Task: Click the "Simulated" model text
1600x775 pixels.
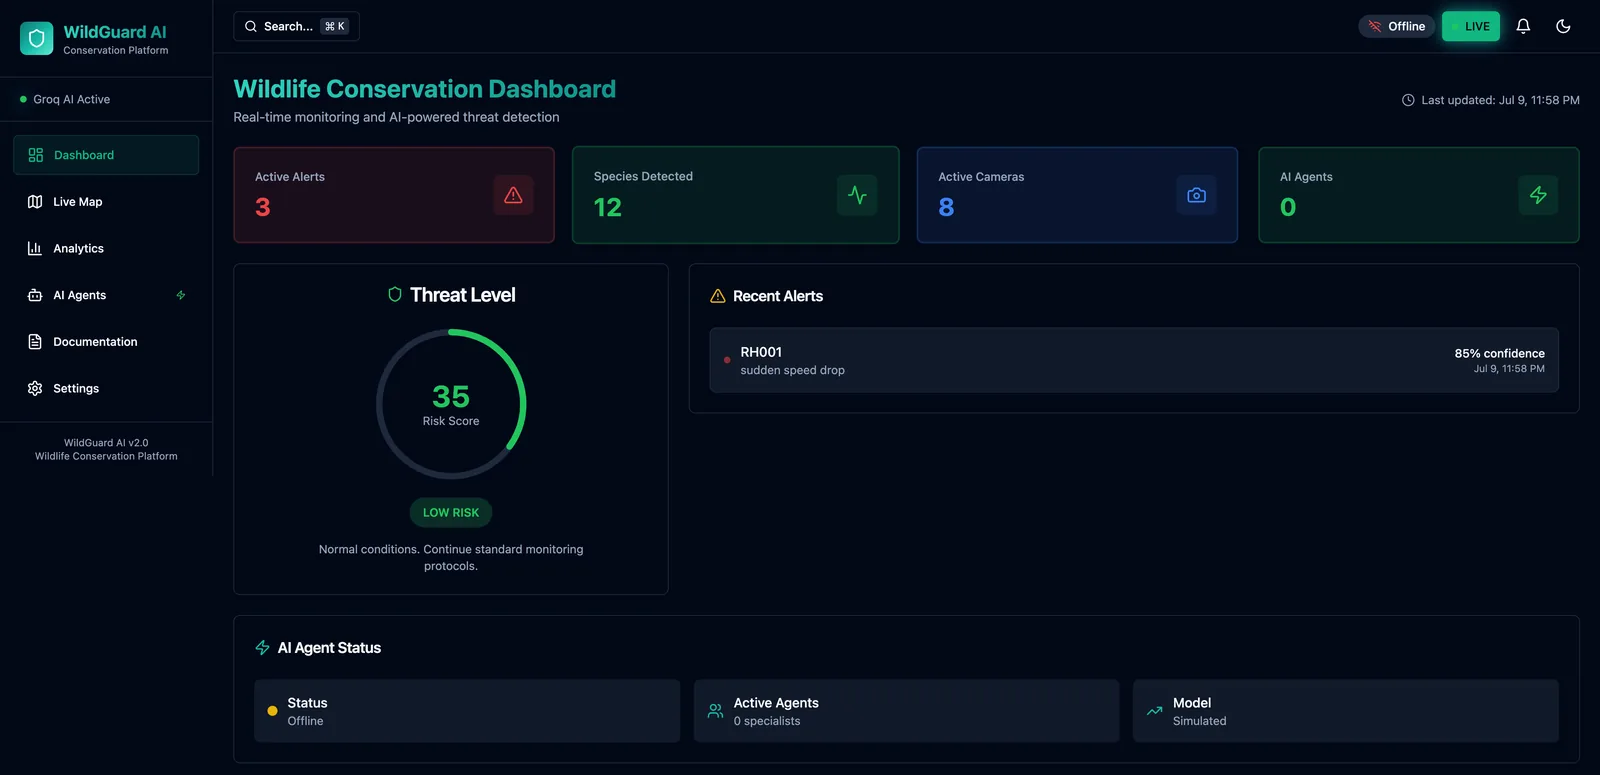Action: point(1200,721)
